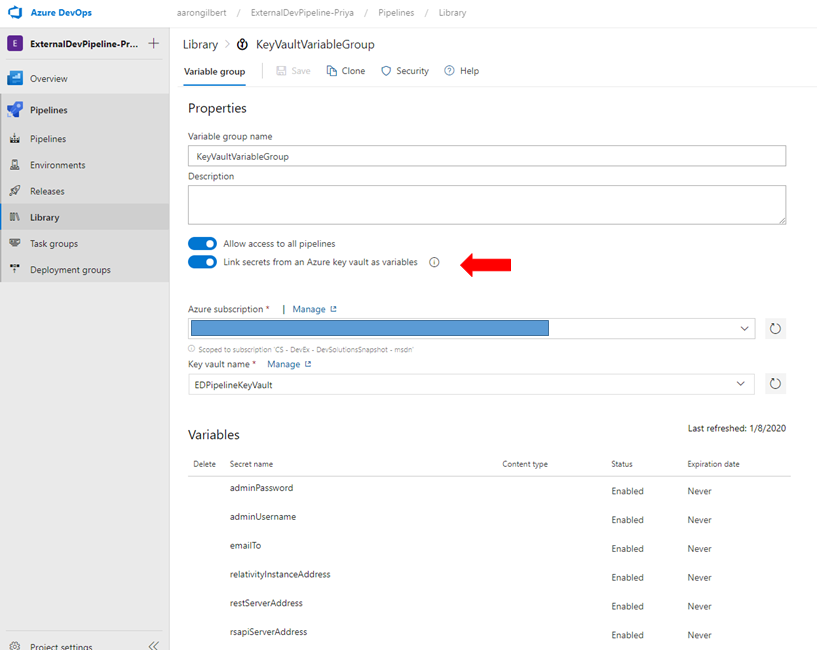Click the Content type column header
This screenshot has width=817, height=650.
coord(525,464)
